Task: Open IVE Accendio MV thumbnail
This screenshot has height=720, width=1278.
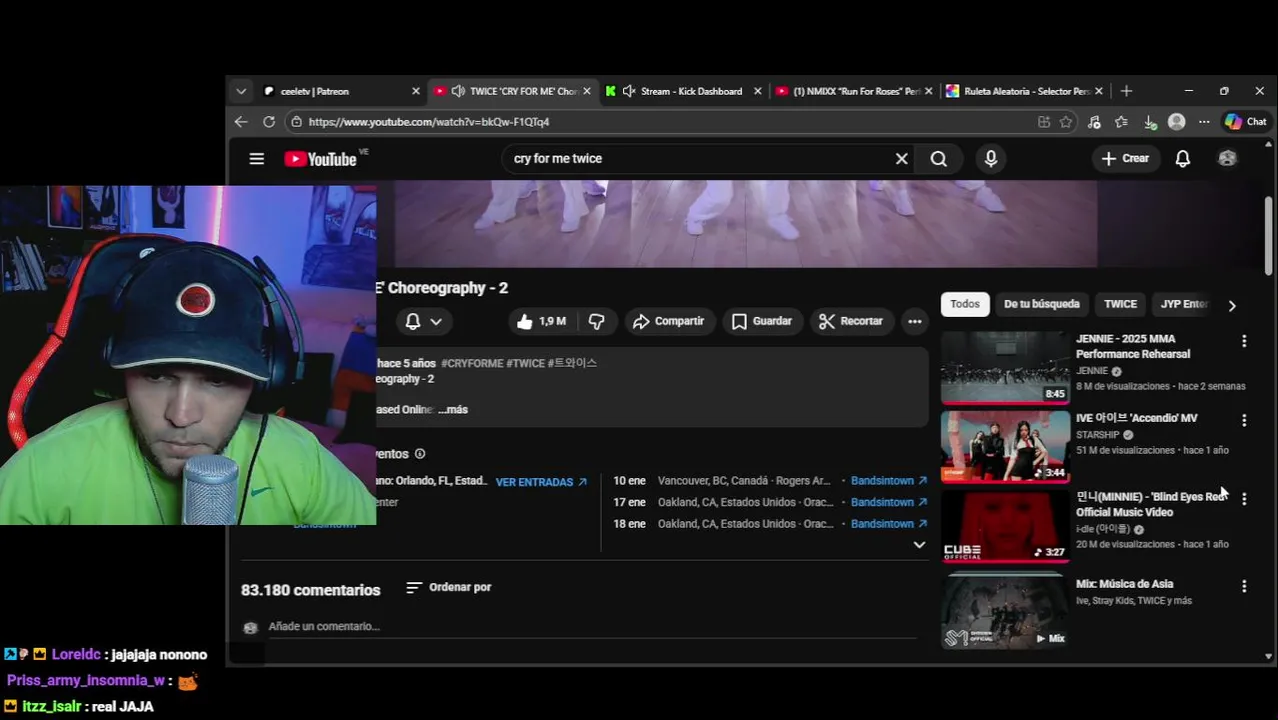Action: 1005,446
